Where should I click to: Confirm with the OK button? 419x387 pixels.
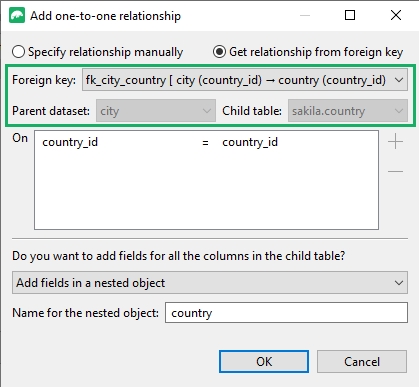coord(264,362)
